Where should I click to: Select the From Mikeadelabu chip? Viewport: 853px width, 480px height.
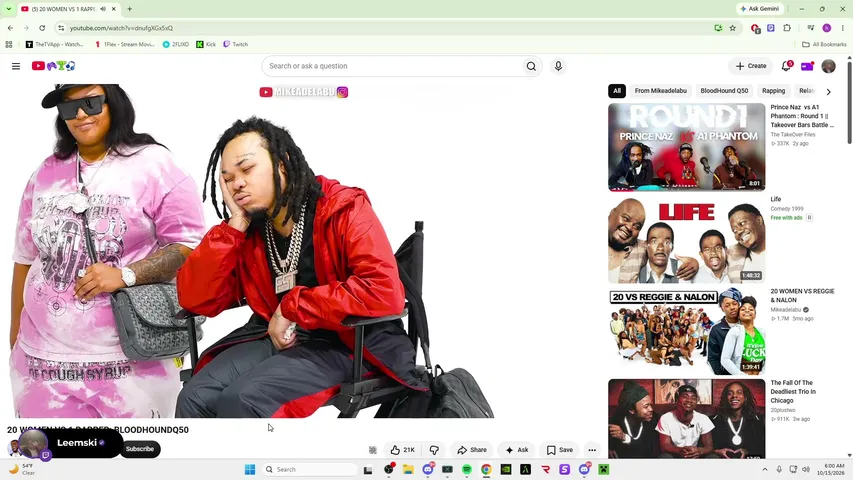660,91
